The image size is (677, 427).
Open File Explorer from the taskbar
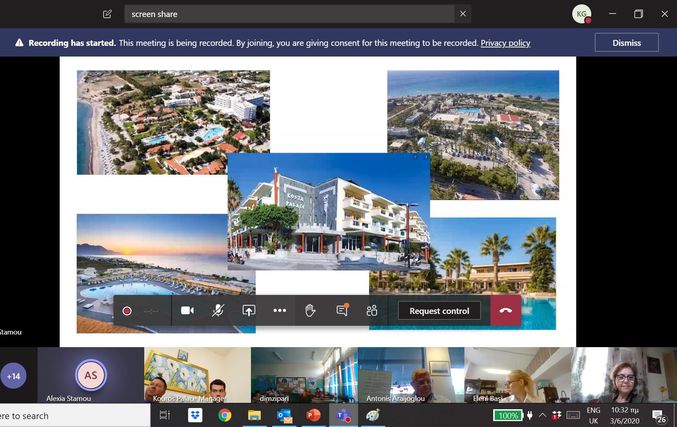254,415
